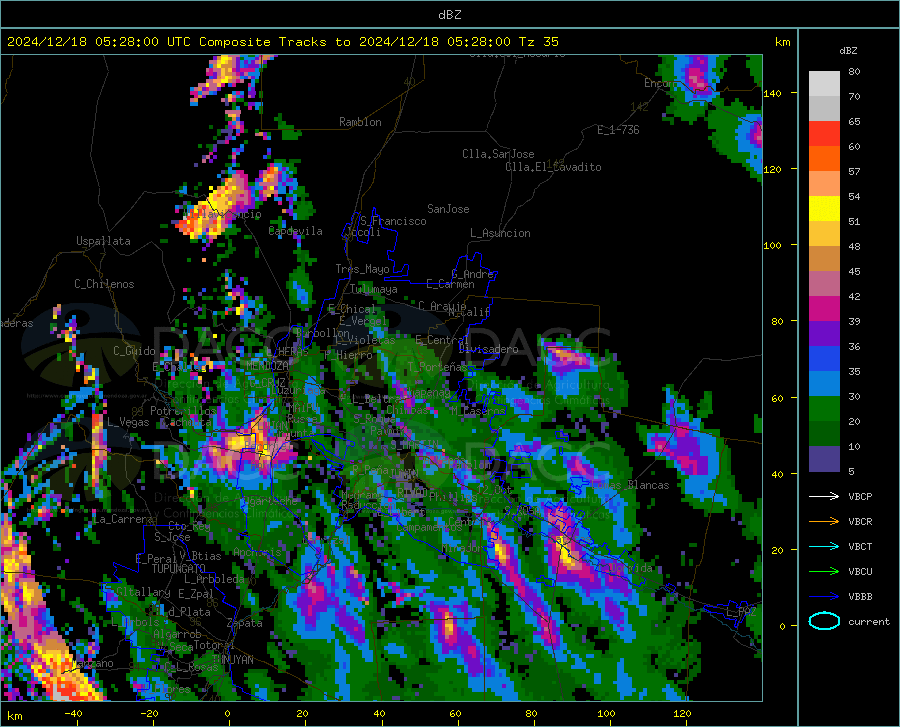Click the blue VBBB arrow legend icon
900x727 pixels.
point(824,597)
